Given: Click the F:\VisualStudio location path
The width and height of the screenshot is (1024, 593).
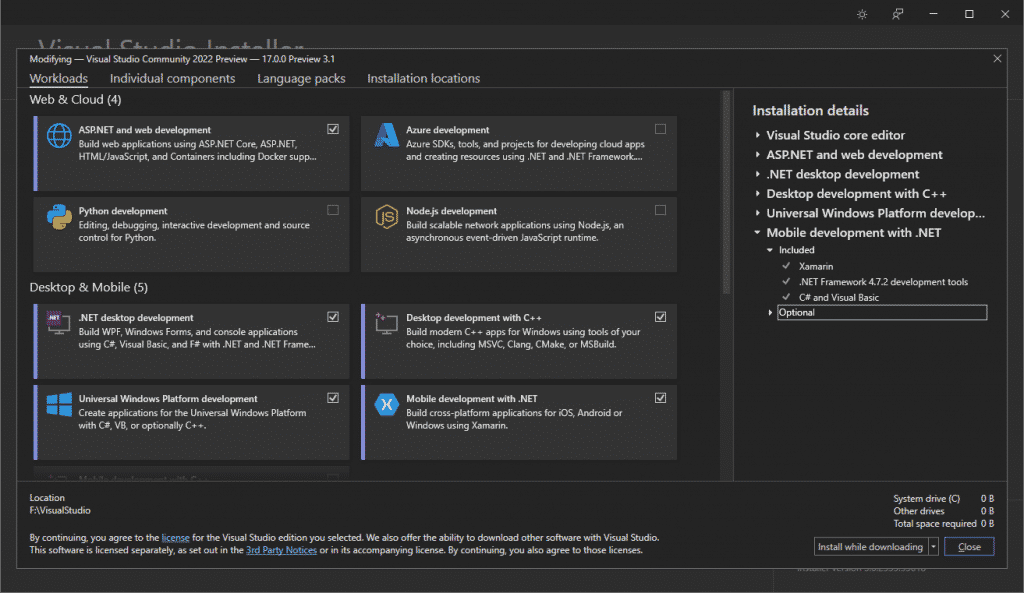Looking at the screenshot, I should click(60, 510).
